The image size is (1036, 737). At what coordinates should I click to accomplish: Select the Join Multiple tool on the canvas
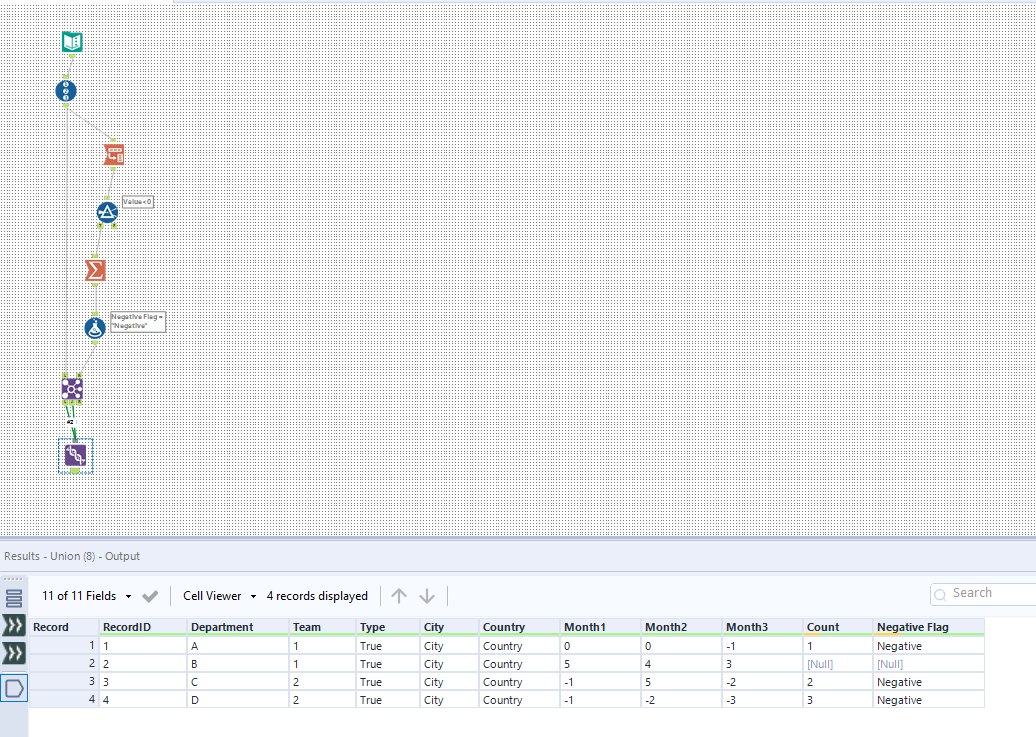click(x=71, y=387)
